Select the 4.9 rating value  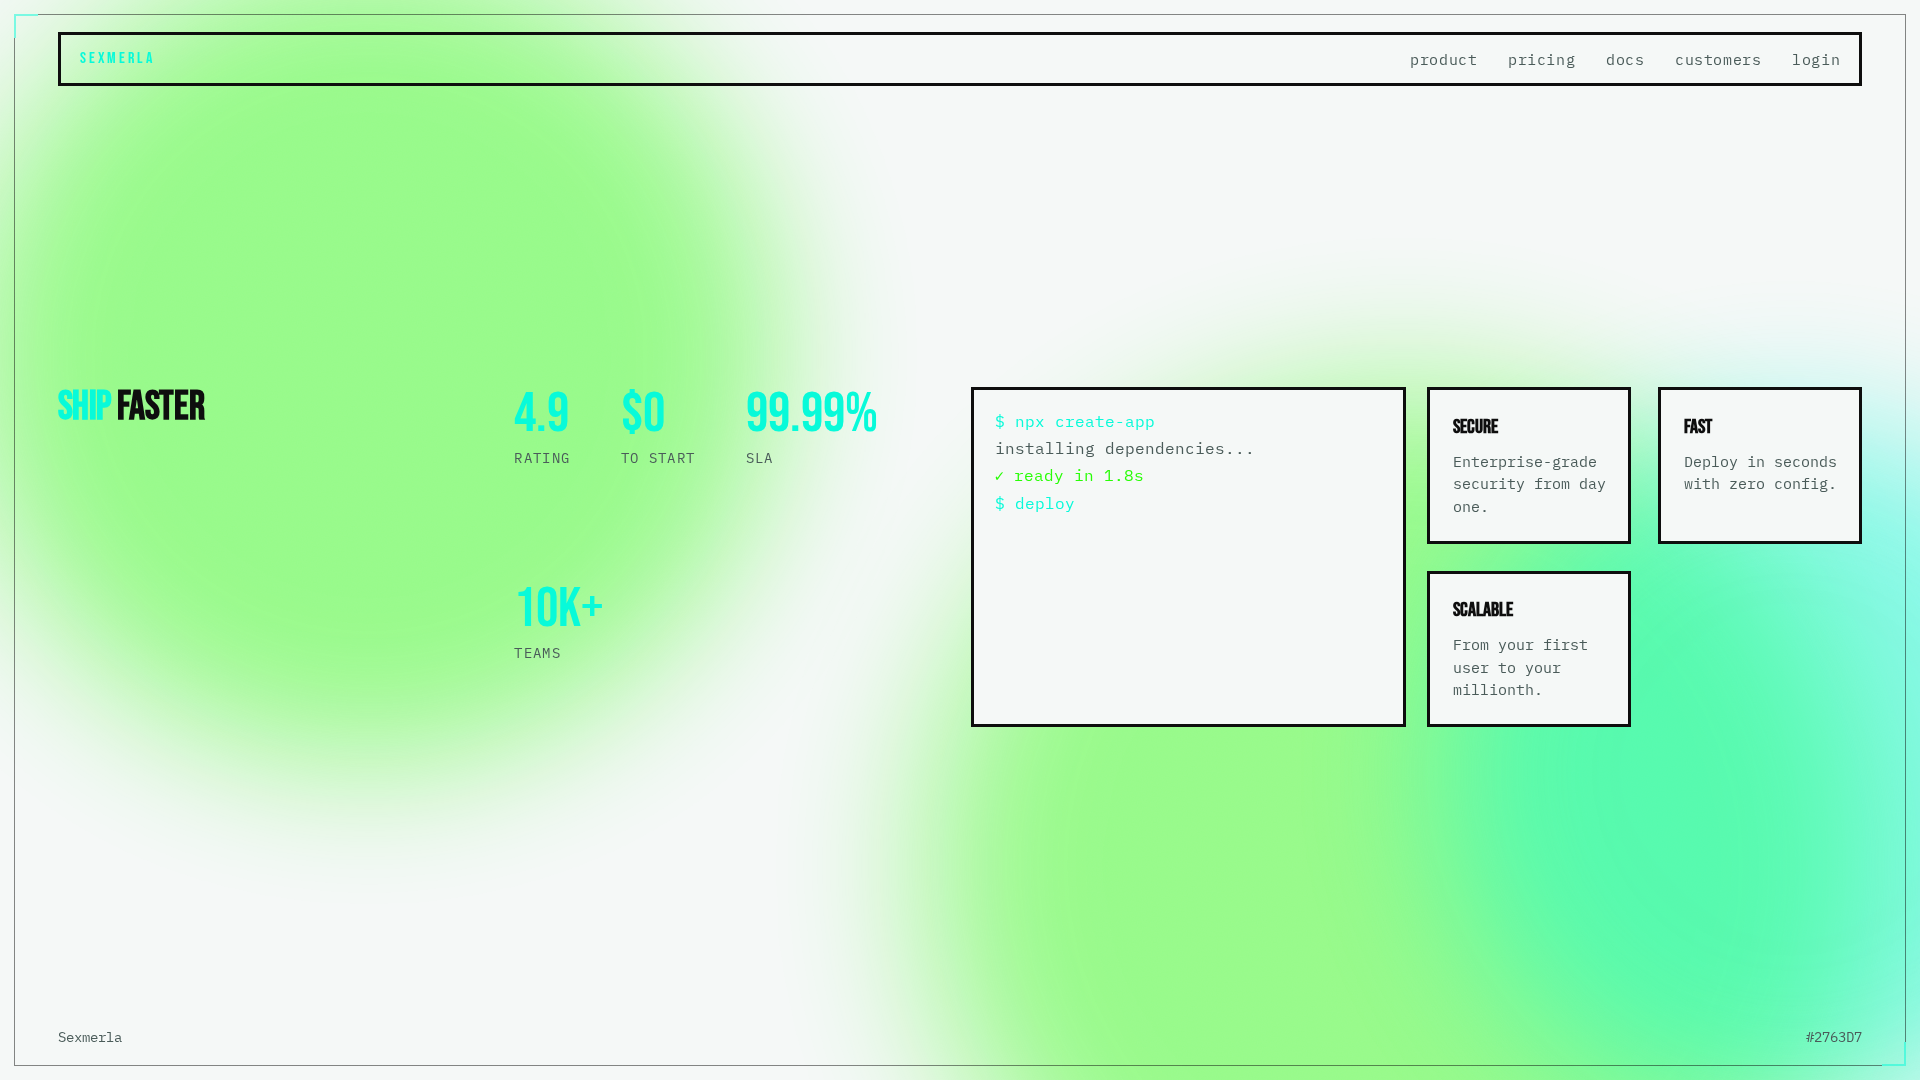pyautogui.click(x=541, y=413)
